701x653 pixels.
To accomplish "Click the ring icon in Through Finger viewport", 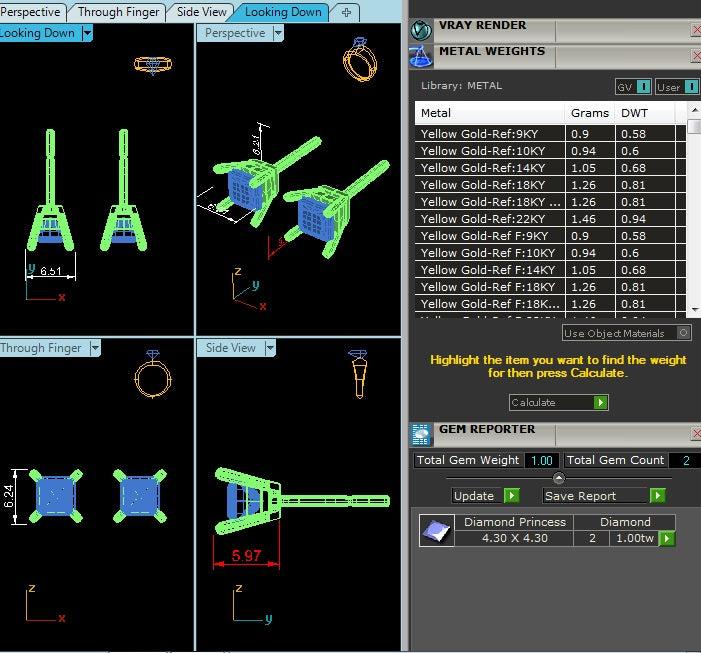I will click(153, 374).
